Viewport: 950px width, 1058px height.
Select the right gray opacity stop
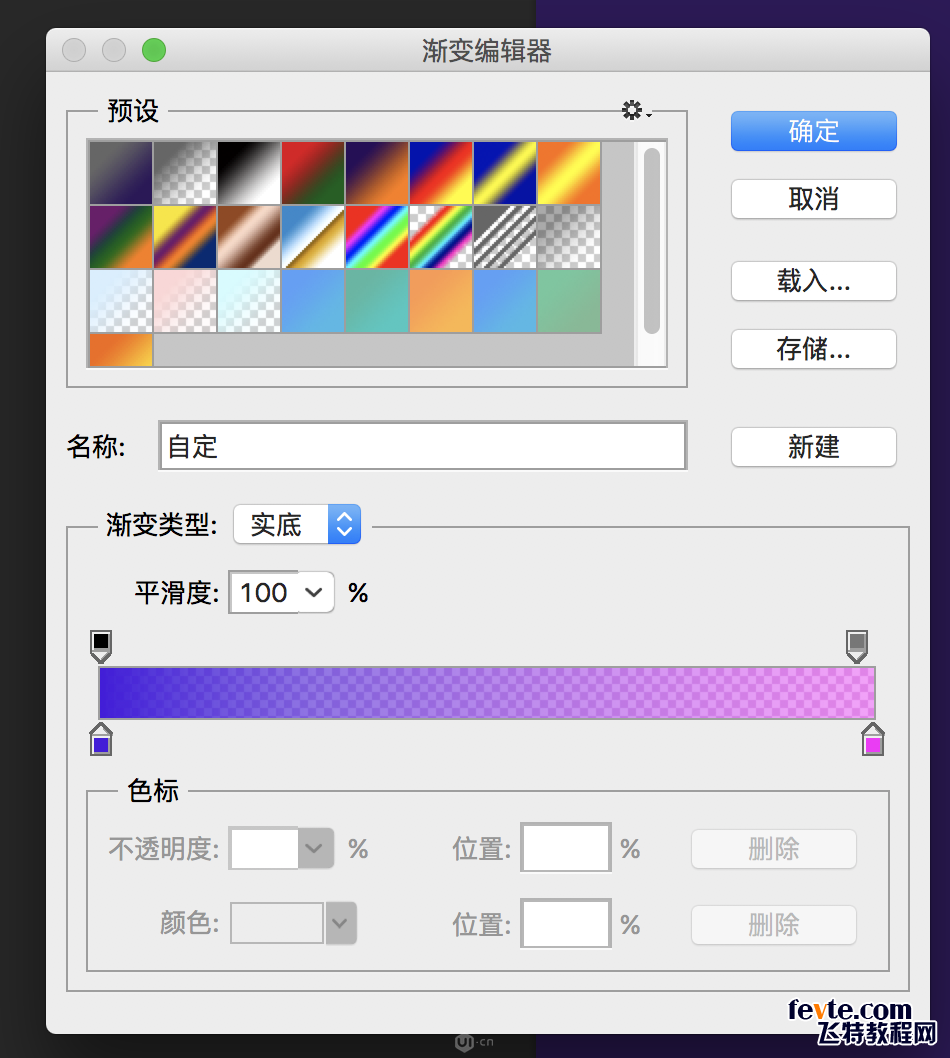coord(857,646)
